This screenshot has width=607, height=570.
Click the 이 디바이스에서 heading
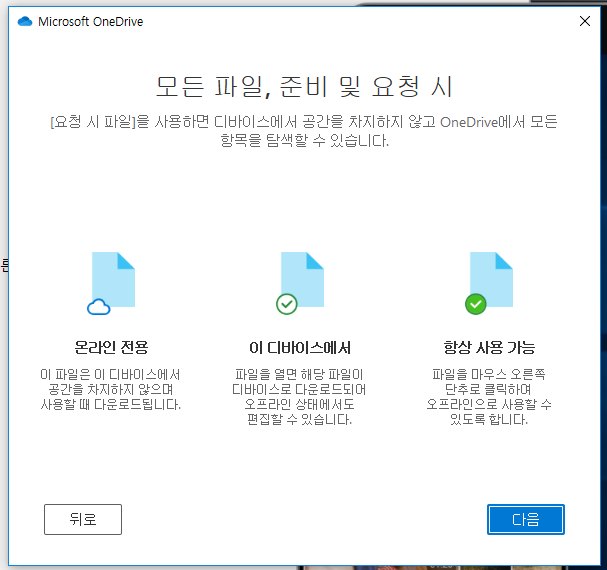[300, 347]
